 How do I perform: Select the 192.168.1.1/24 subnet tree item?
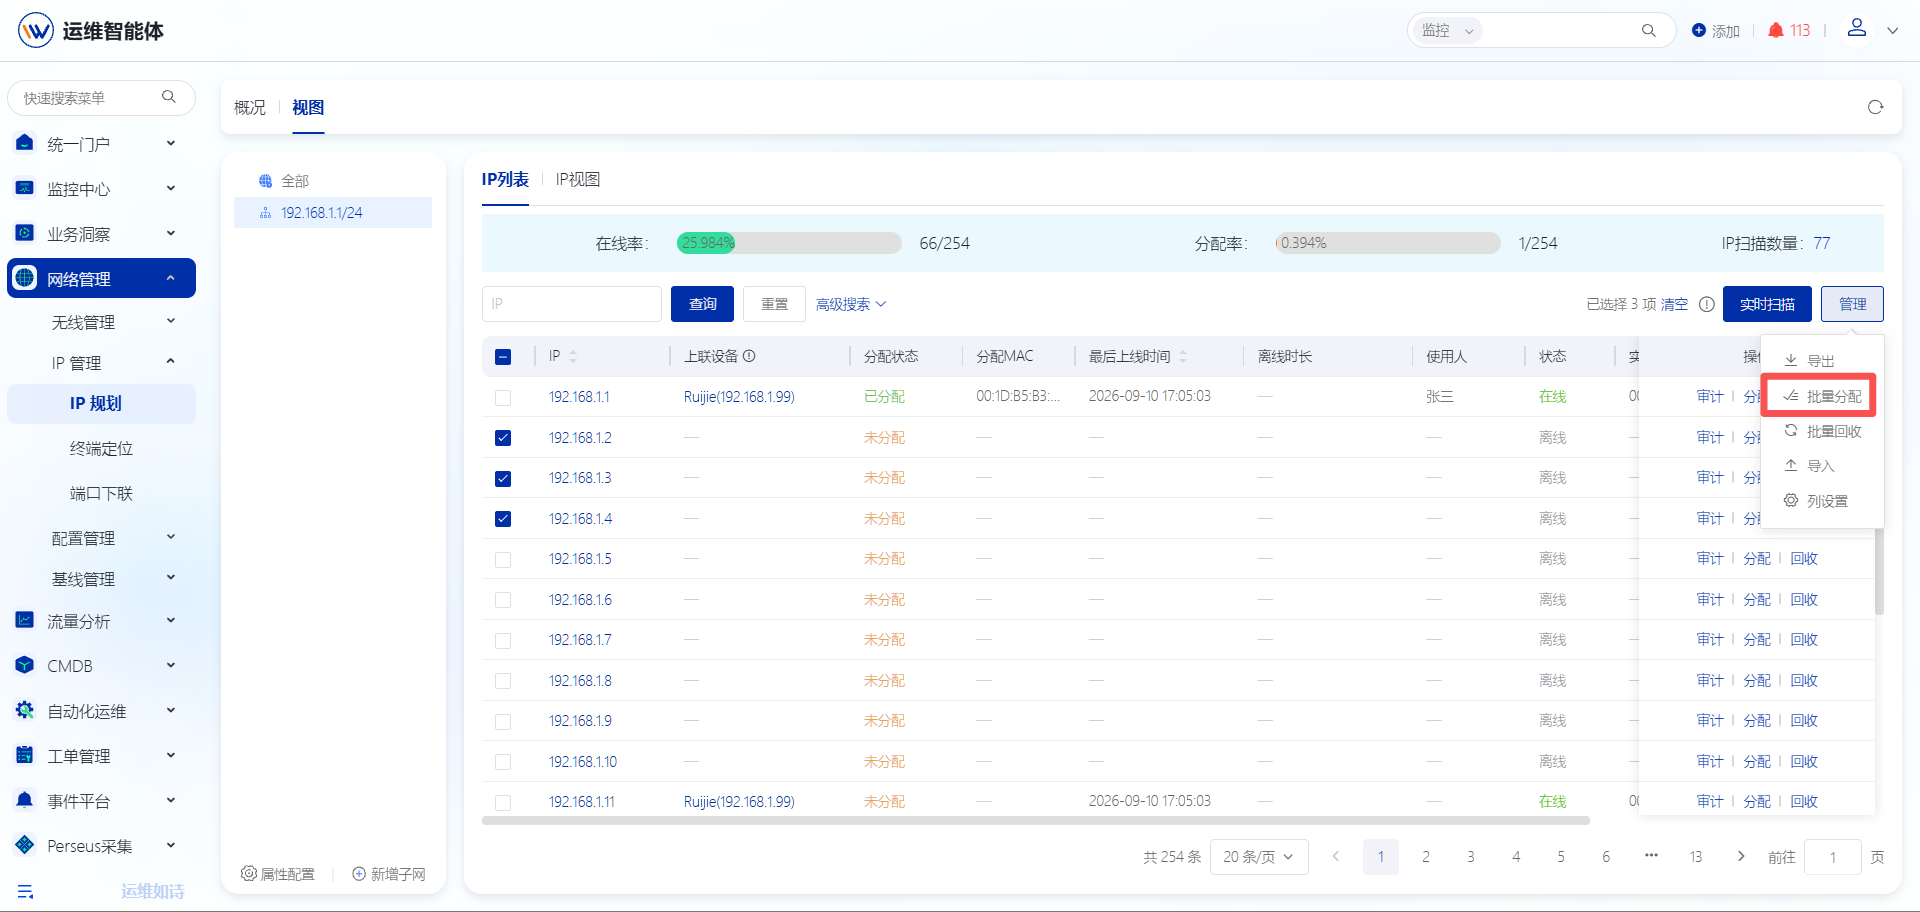[333, 213]
